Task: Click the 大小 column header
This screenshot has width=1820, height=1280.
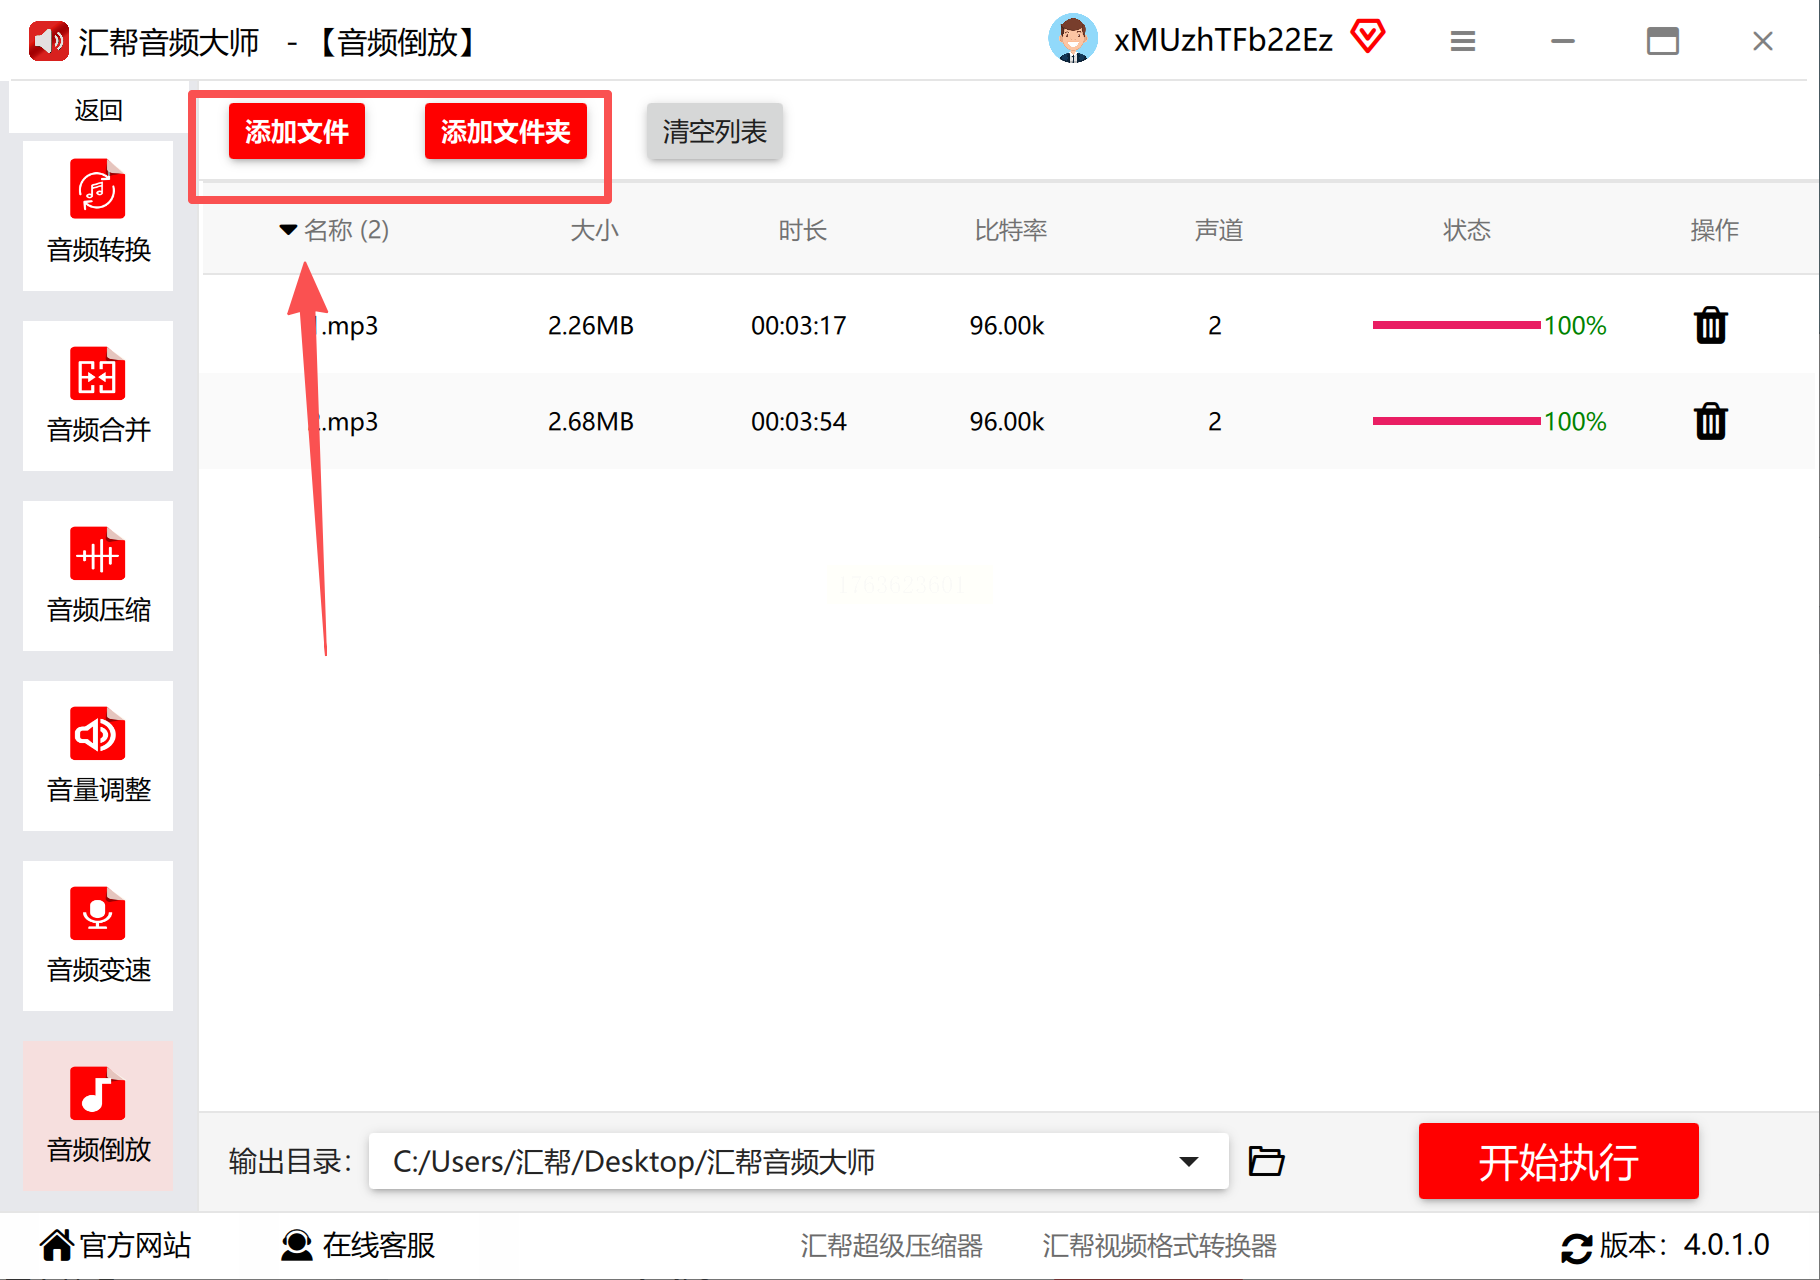Action: pos(595,231)
